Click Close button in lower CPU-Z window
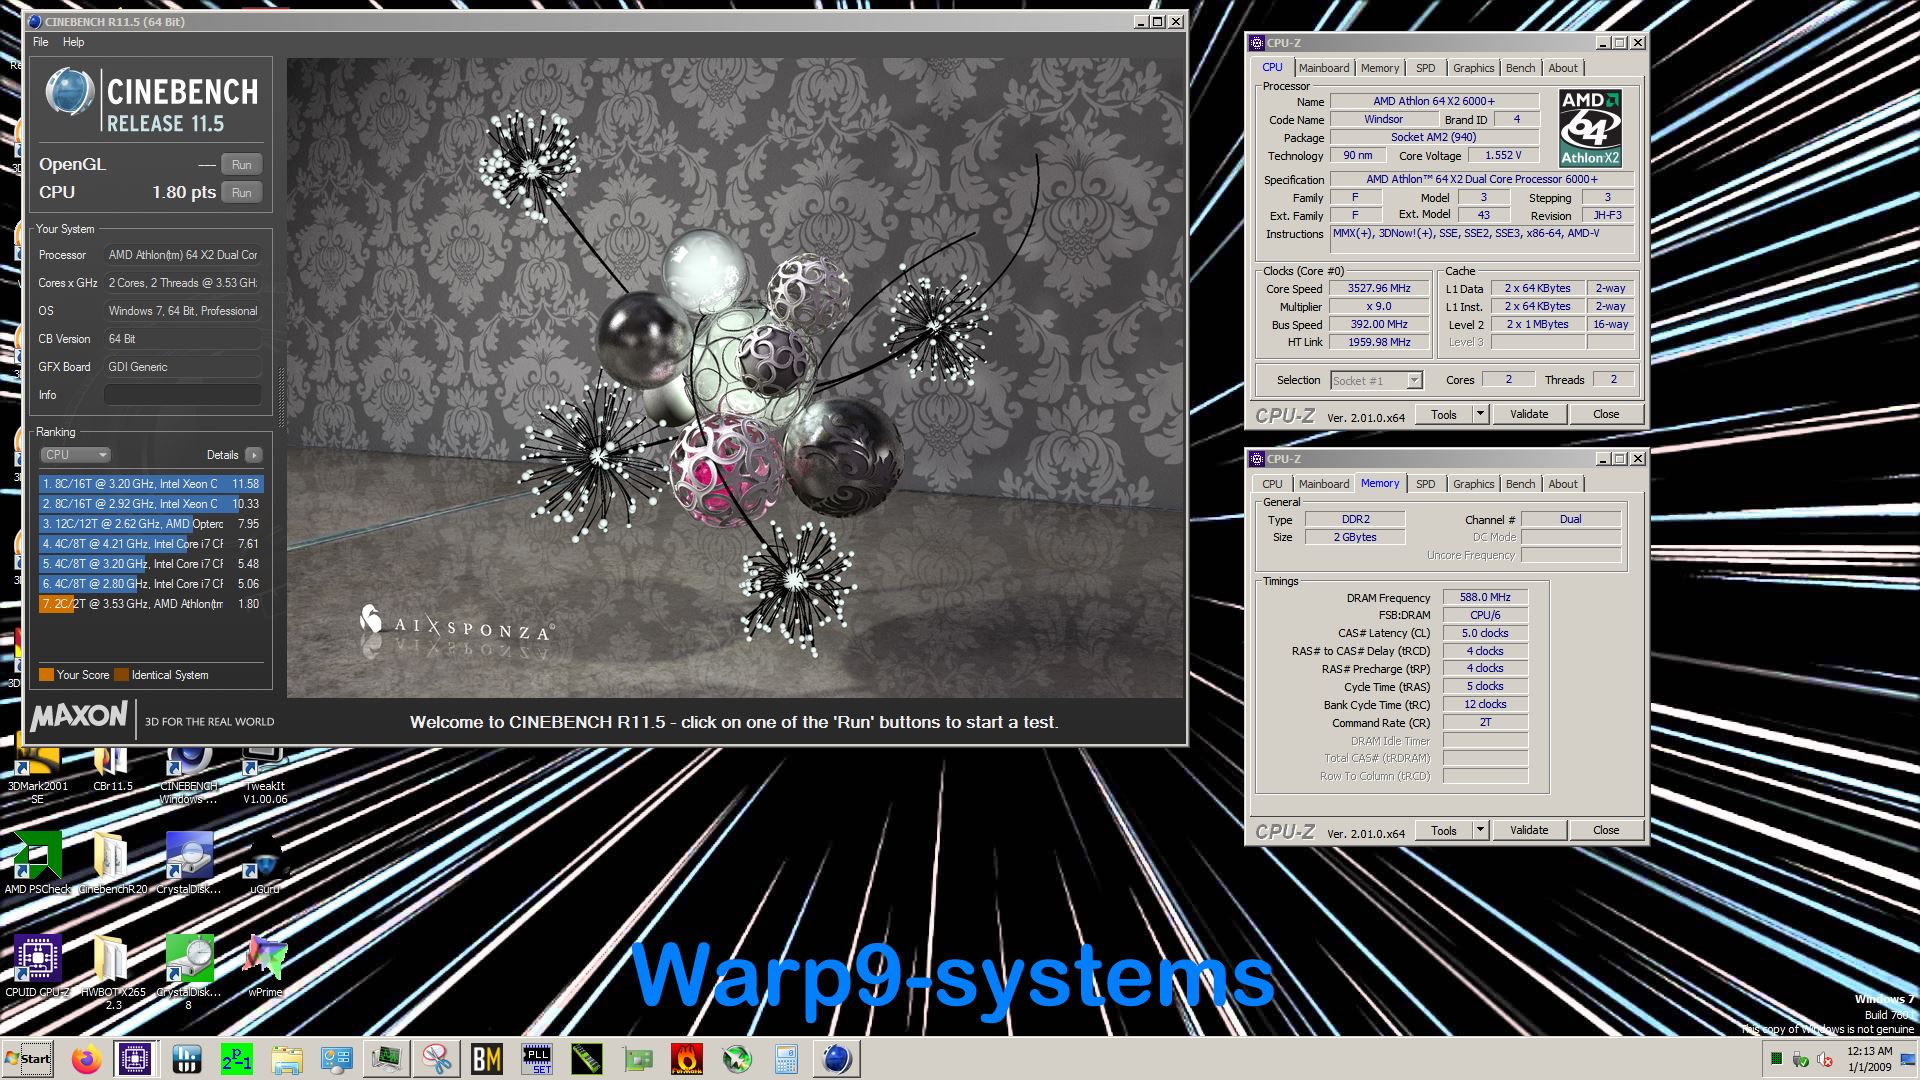Screen dimensions: 1920x1080 [x=1606, y=830]
